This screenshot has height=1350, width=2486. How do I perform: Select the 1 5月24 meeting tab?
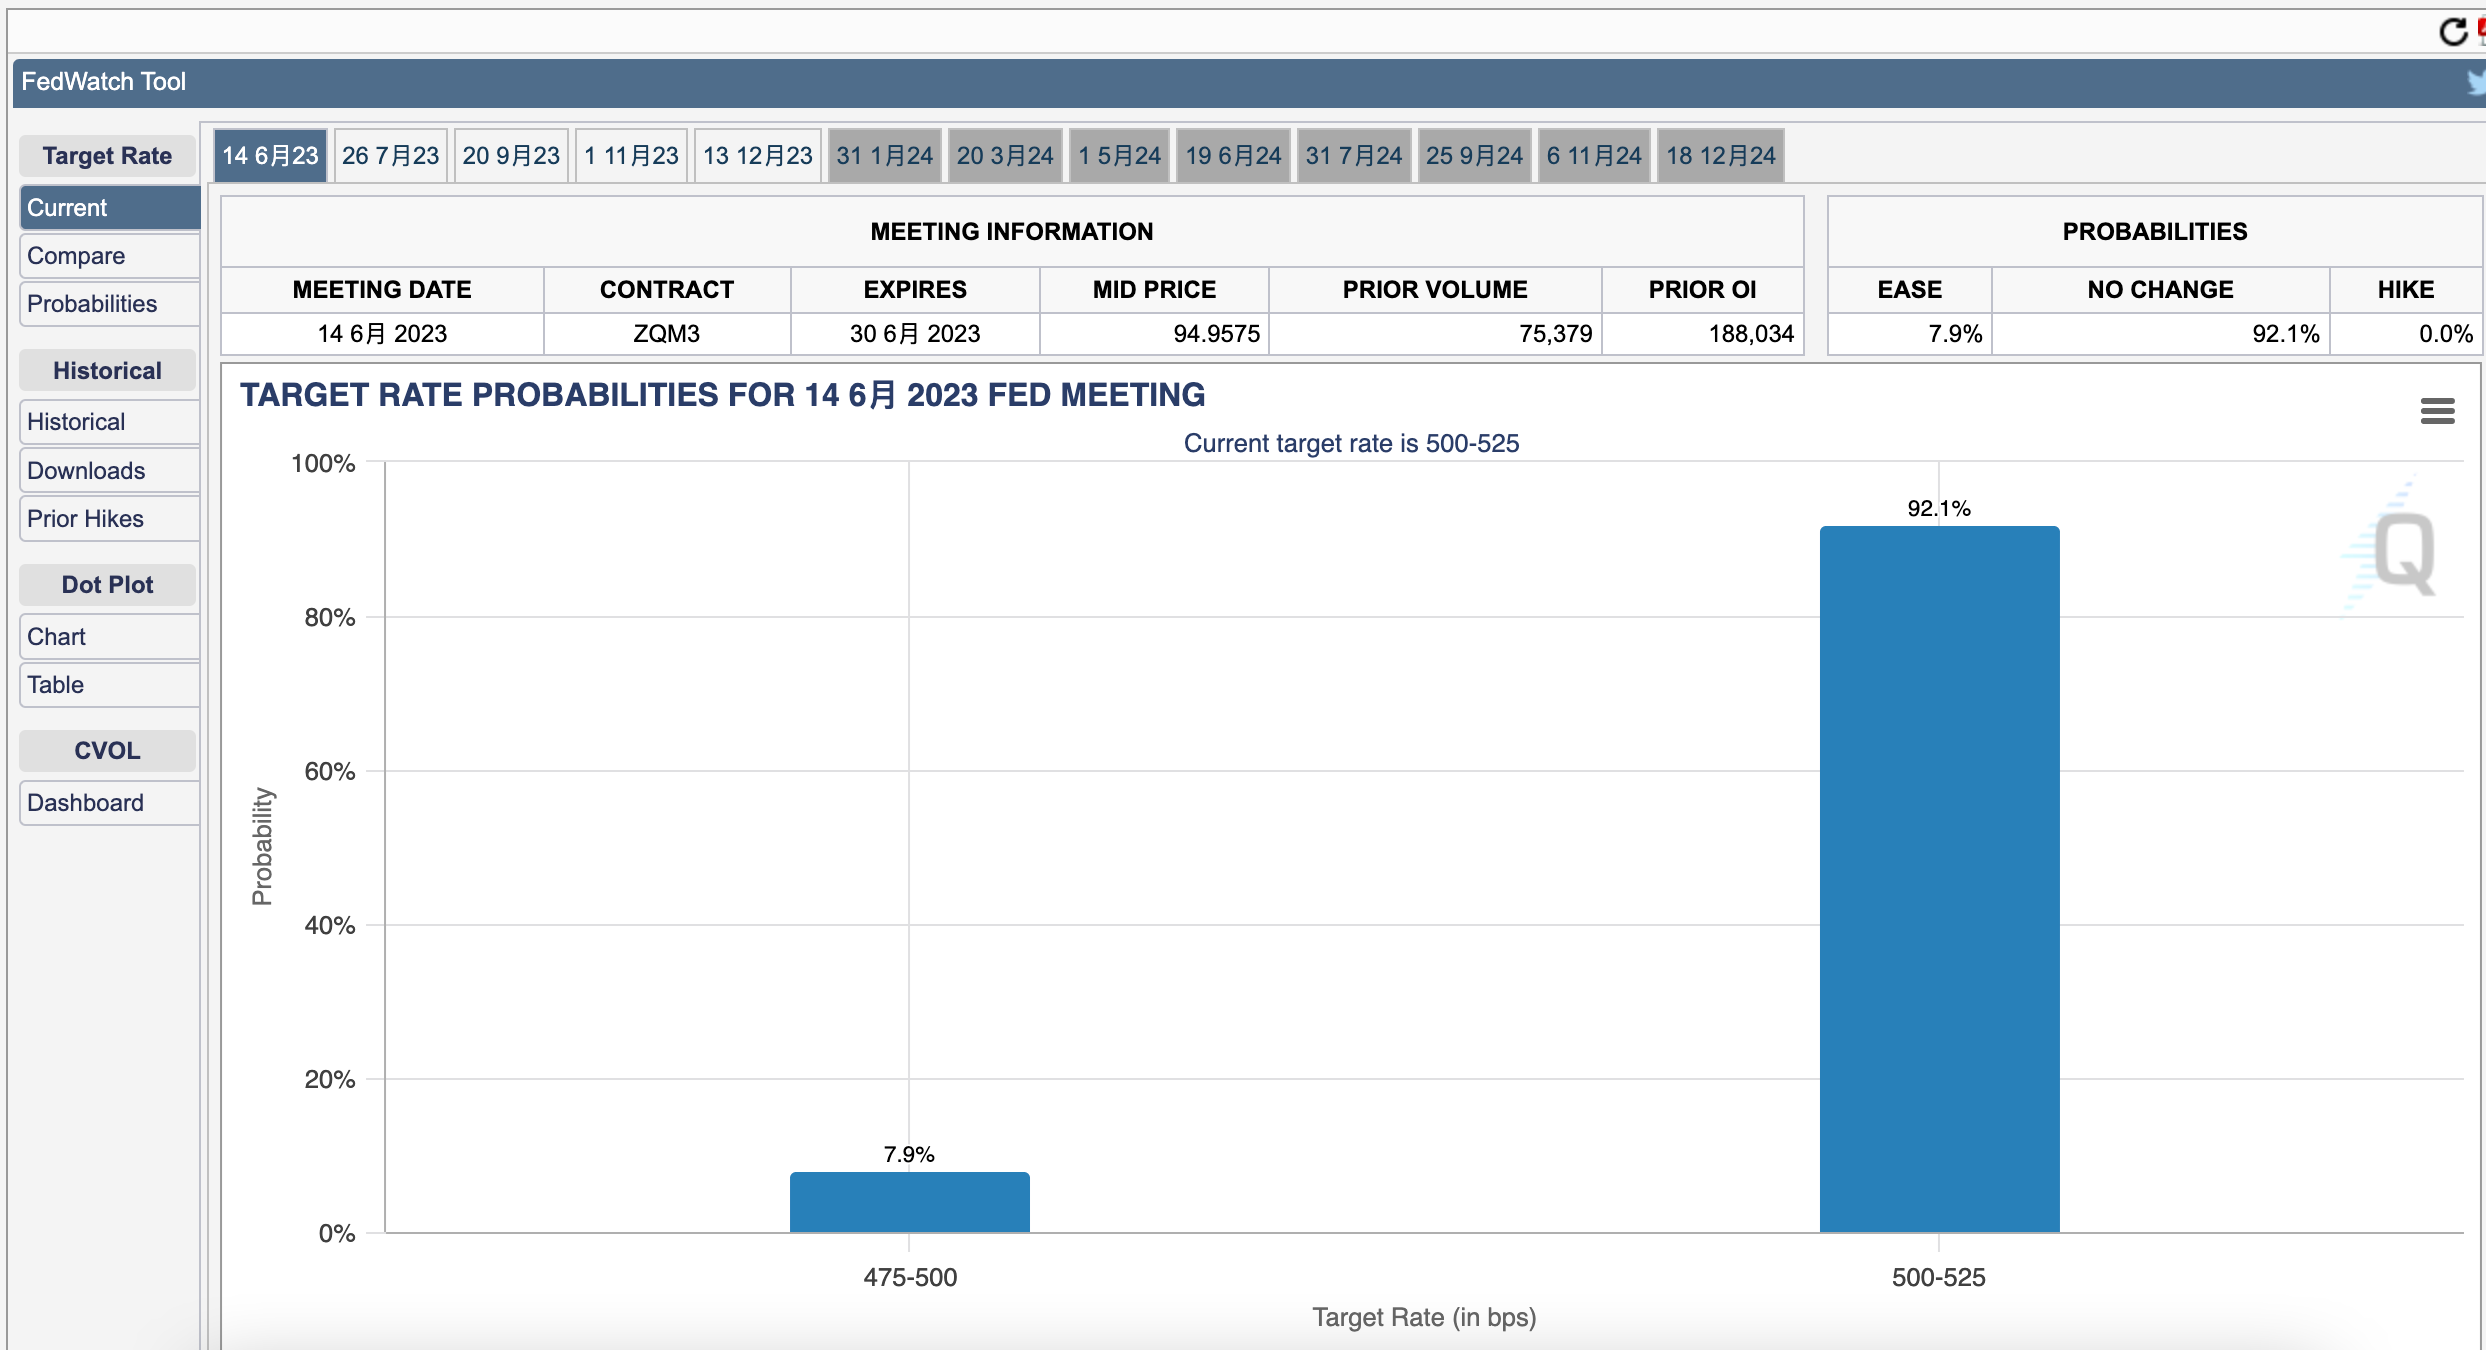[x=1119, y=155]
